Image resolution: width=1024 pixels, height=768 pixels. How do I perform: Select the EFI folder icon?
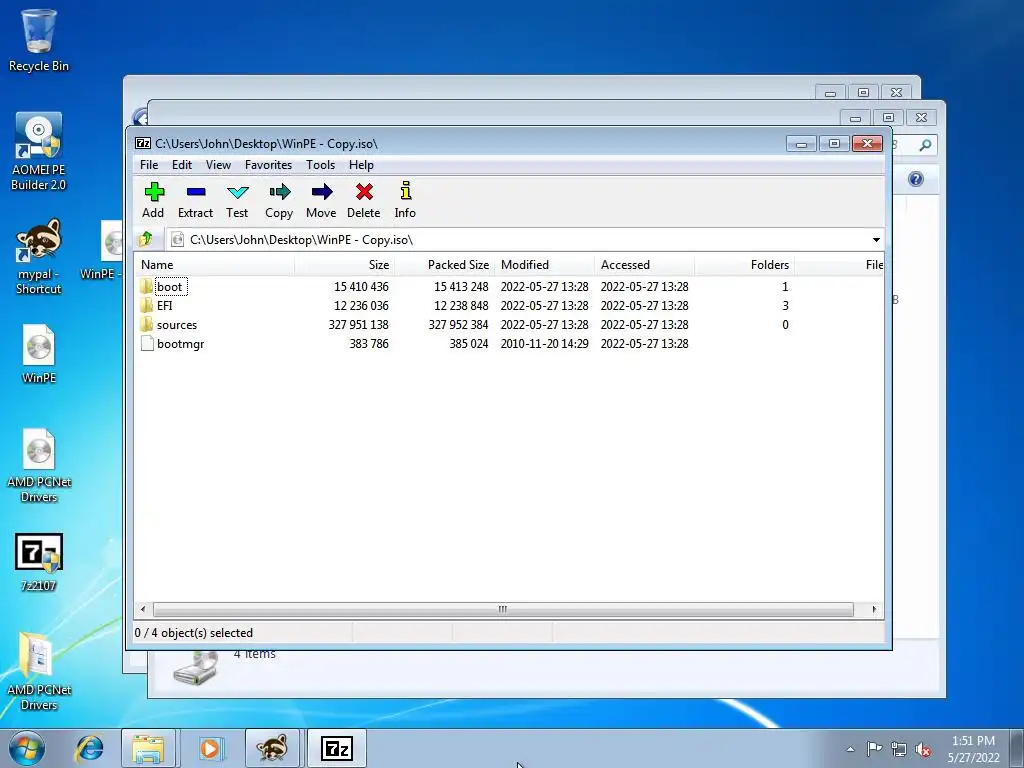tap(146, 306)
